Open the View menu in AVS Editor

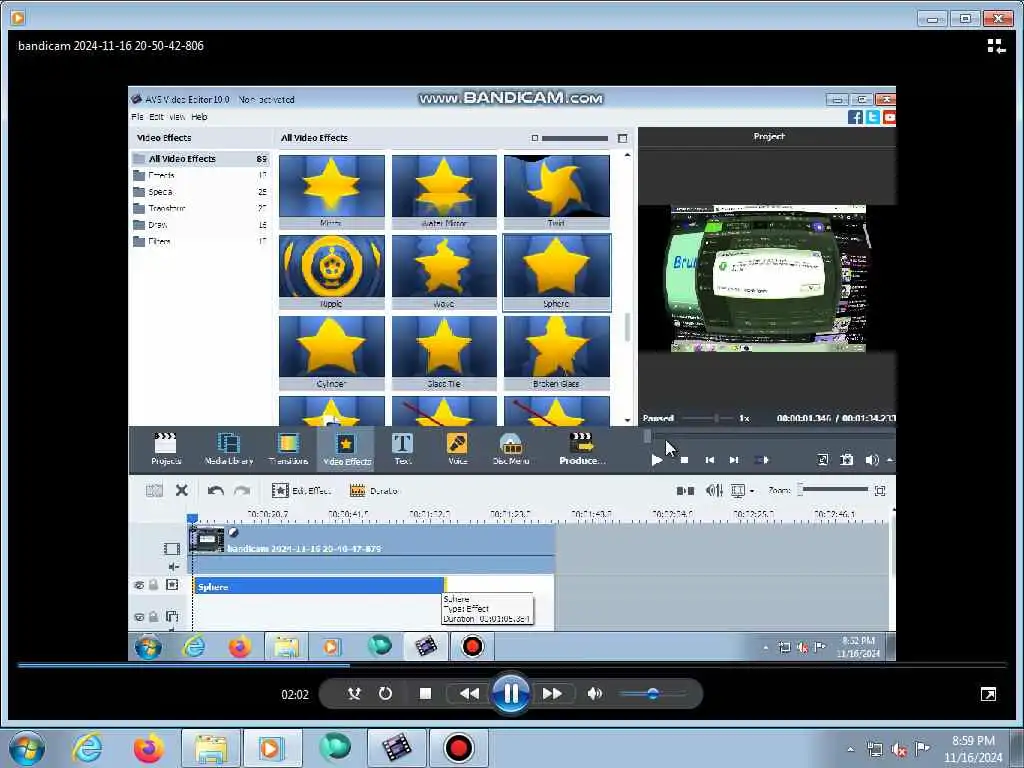[177, 117]
